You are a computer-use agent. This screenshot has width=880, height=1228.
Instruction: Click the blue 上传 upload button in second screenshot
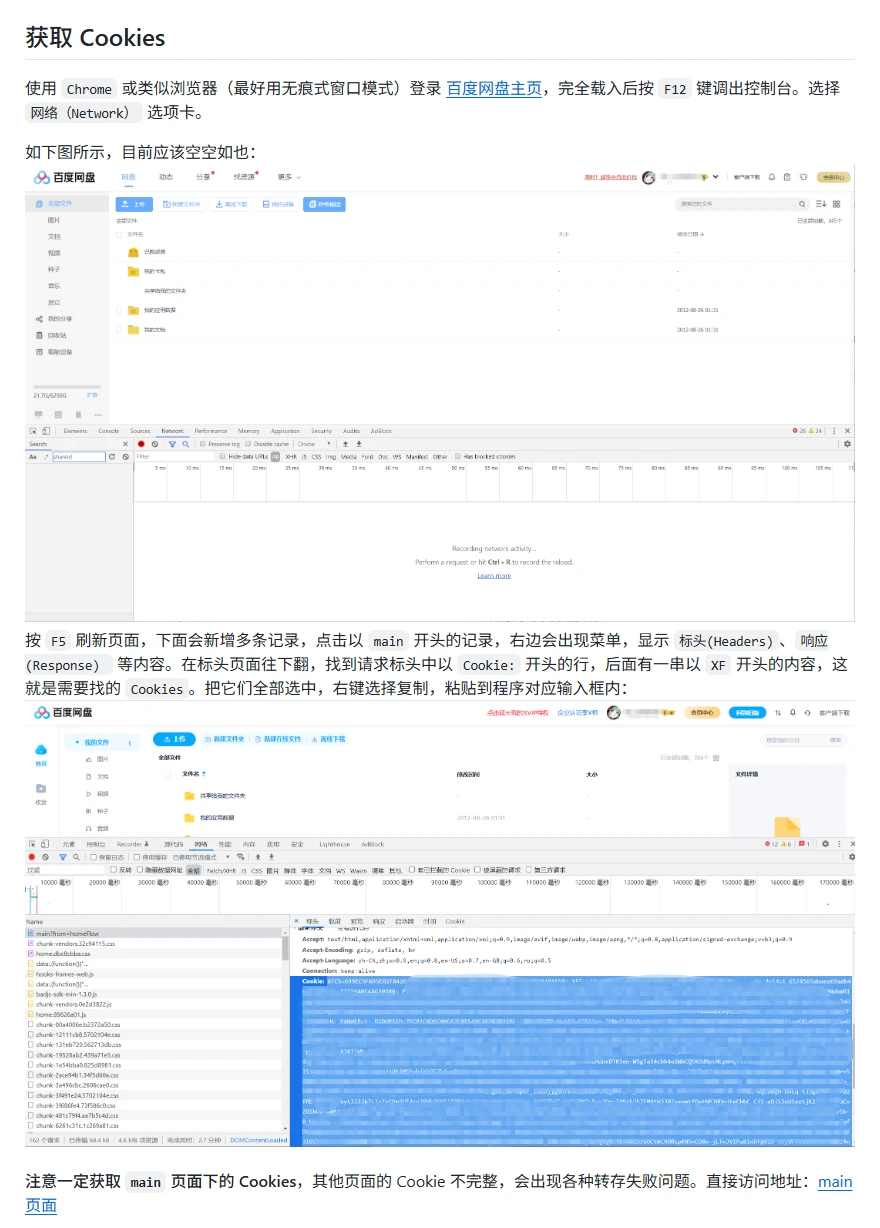(x=173, y=739)
